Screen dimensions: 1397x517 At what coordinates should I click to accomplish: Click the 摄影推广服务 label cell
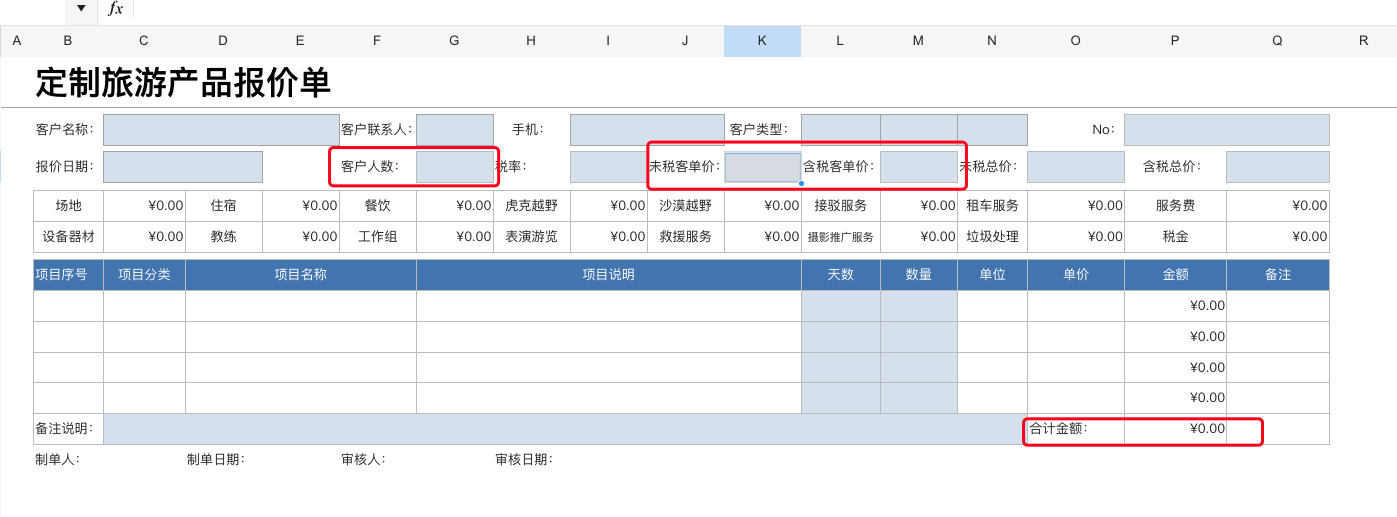point(841,237)
